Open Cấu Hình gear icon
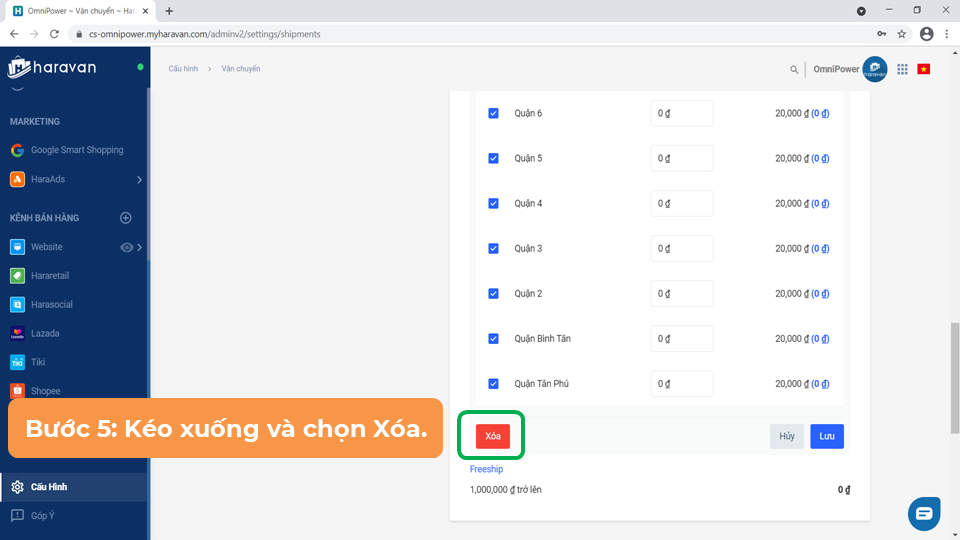 17,487
